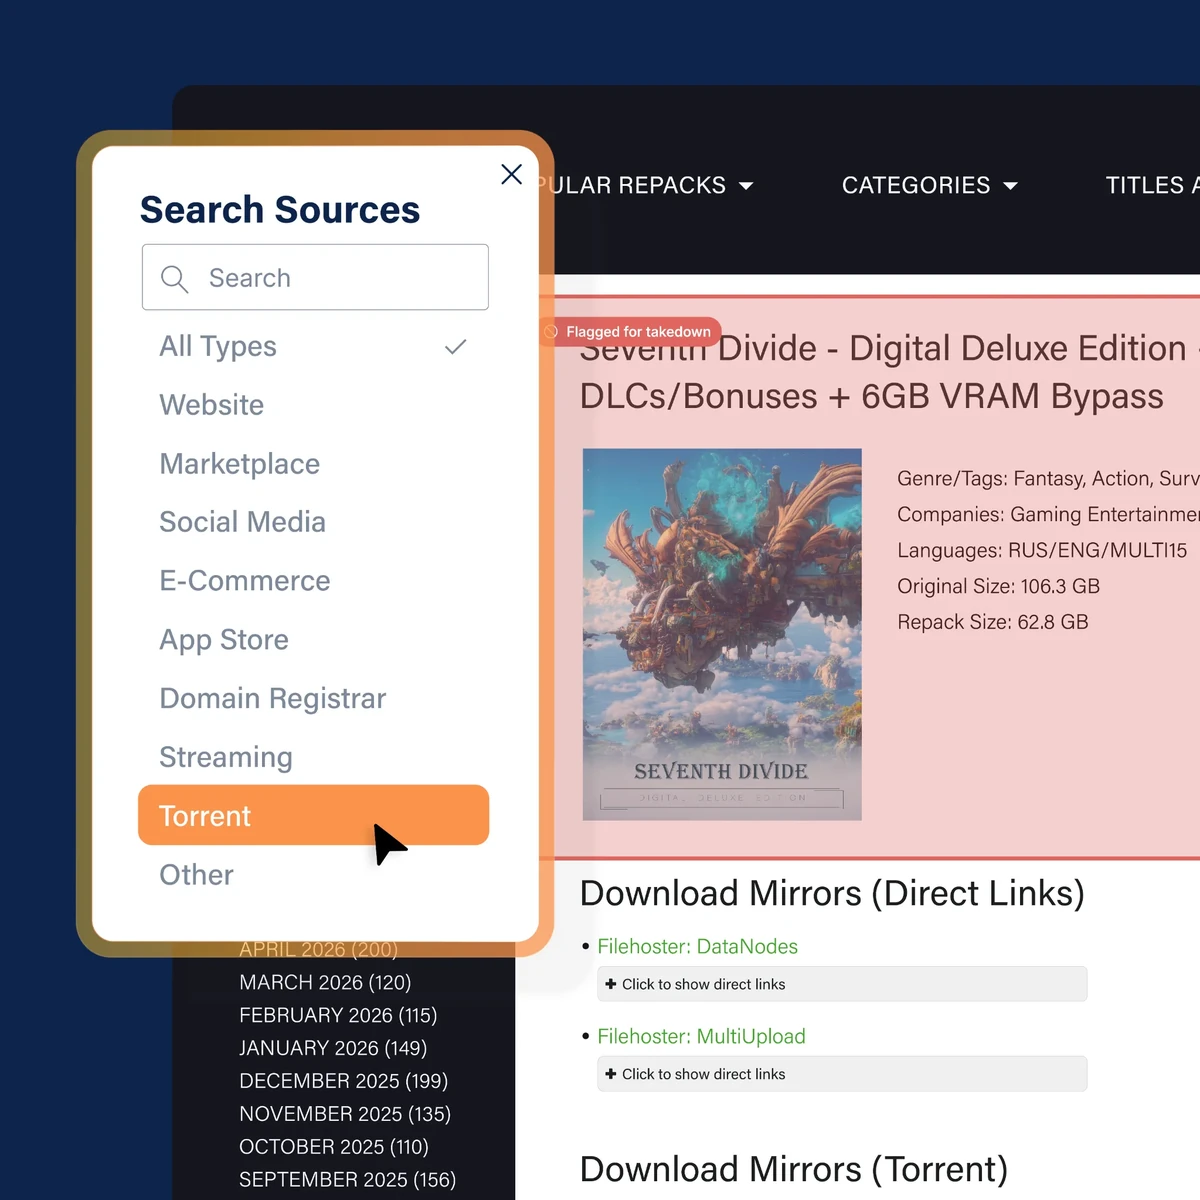Click the magnifying glass search icon
Screen dimensions: 1200x1200
pos(175,279)
